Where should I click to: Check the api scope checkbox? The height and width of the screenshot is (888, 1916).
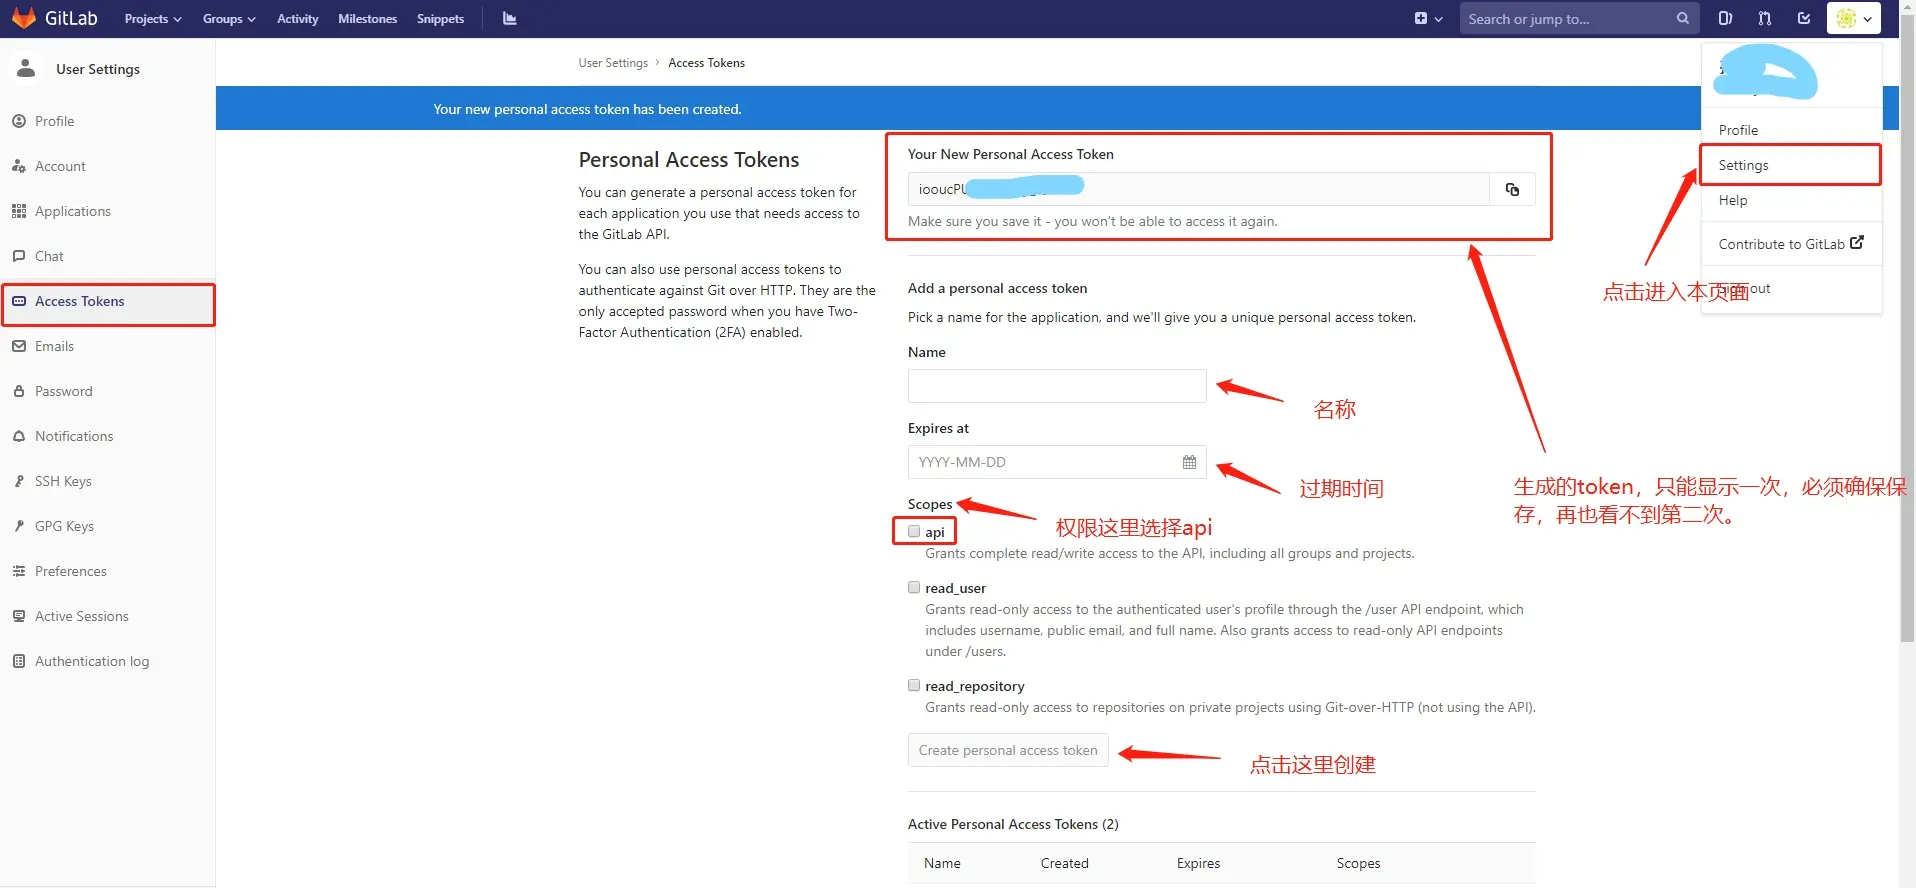pos(914,531)
